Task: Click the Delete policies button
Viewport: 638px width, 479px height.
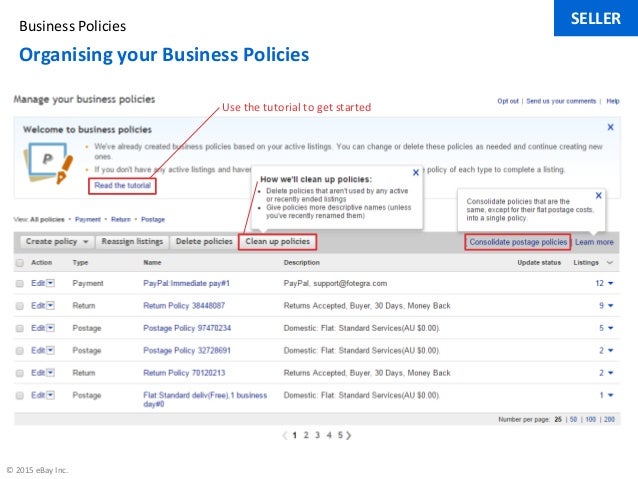Action: click(204, 242)
